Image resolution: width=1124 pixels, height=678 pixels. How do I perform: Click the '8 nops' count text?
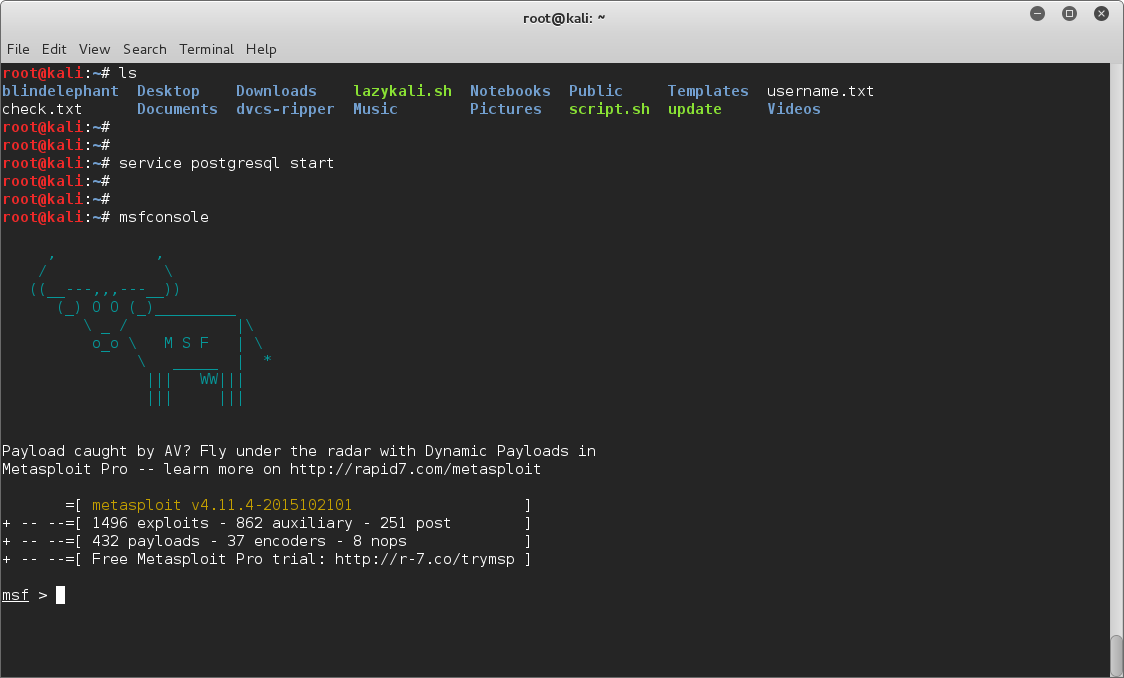[x=380, y=541]
